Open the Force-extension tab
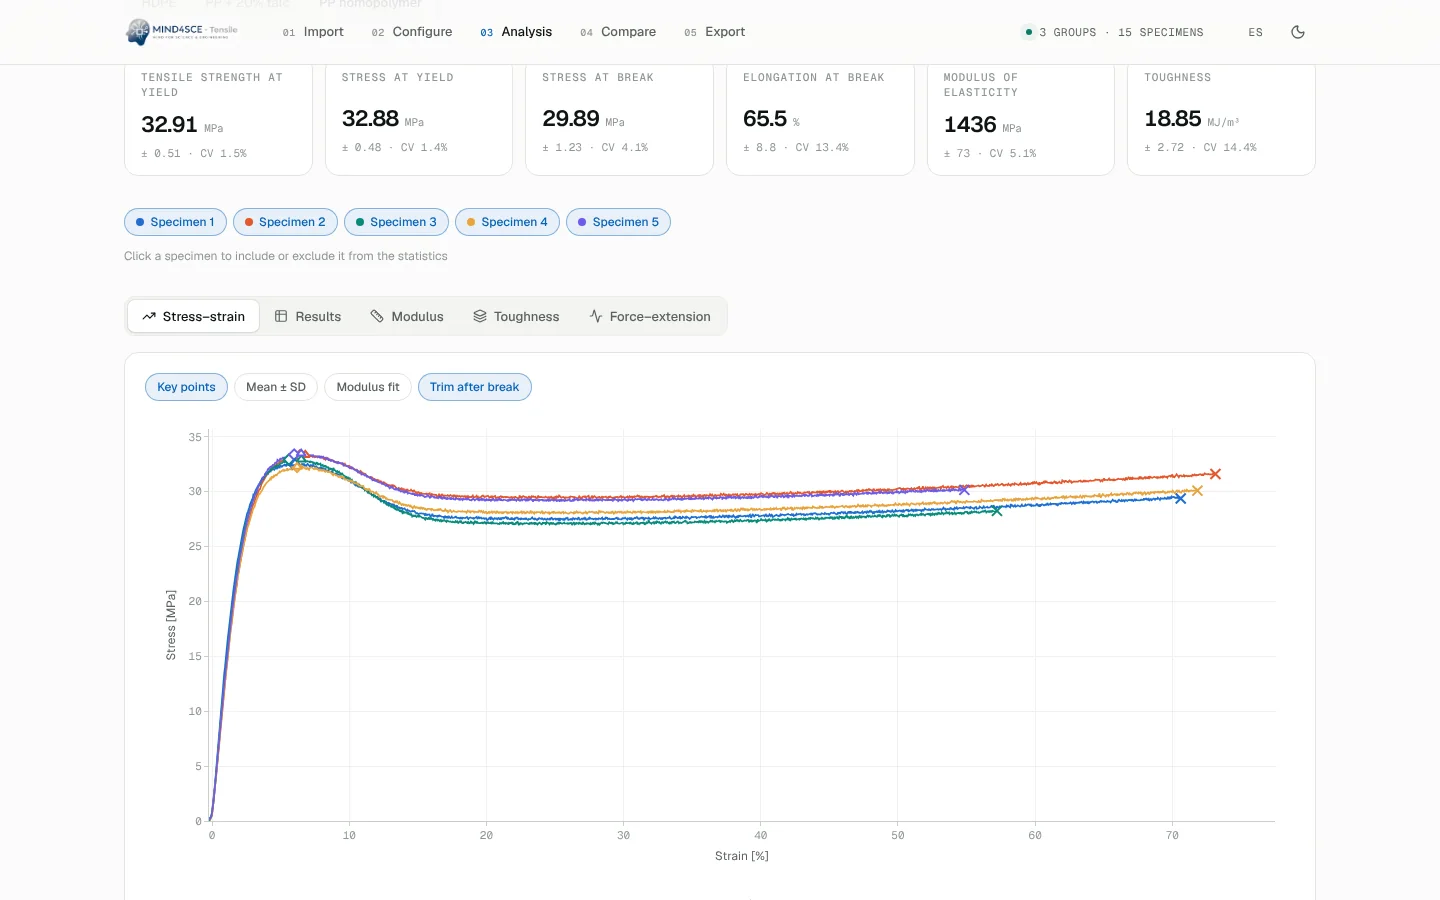 (650, 316)
